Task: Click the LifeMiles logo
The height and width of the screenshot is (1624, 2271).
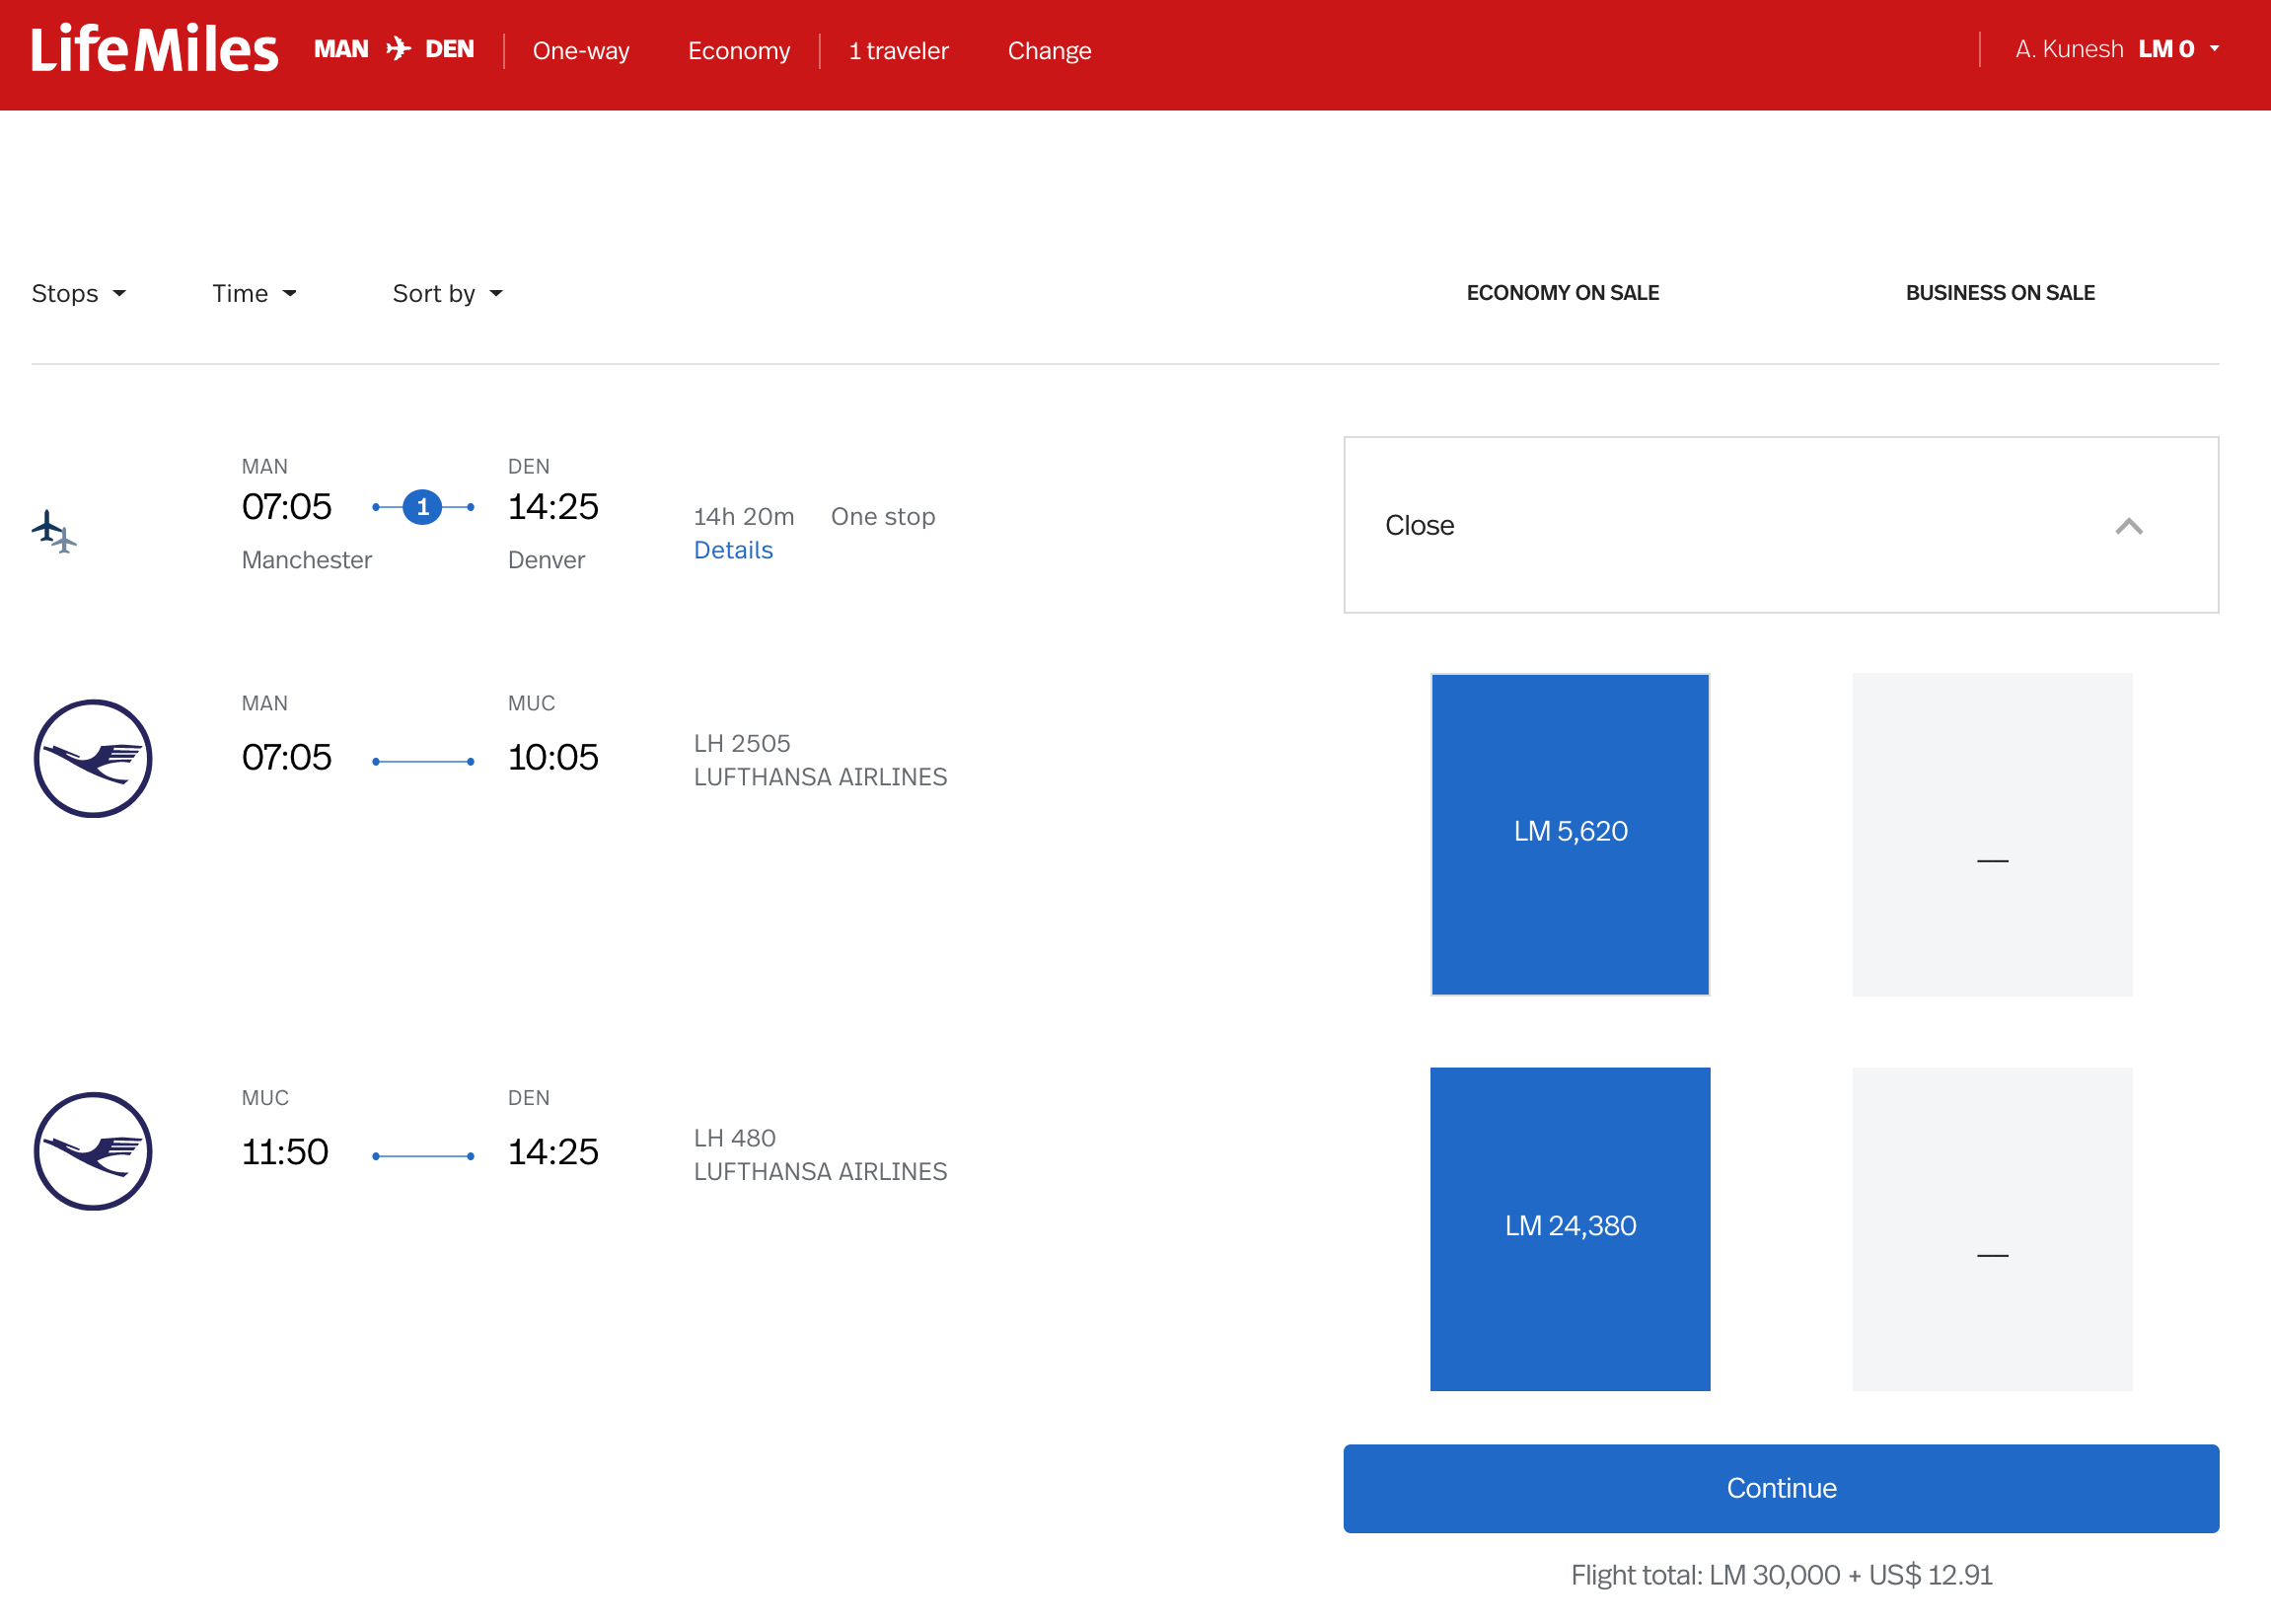Action: pyautogui.click(x=154, y=50)
